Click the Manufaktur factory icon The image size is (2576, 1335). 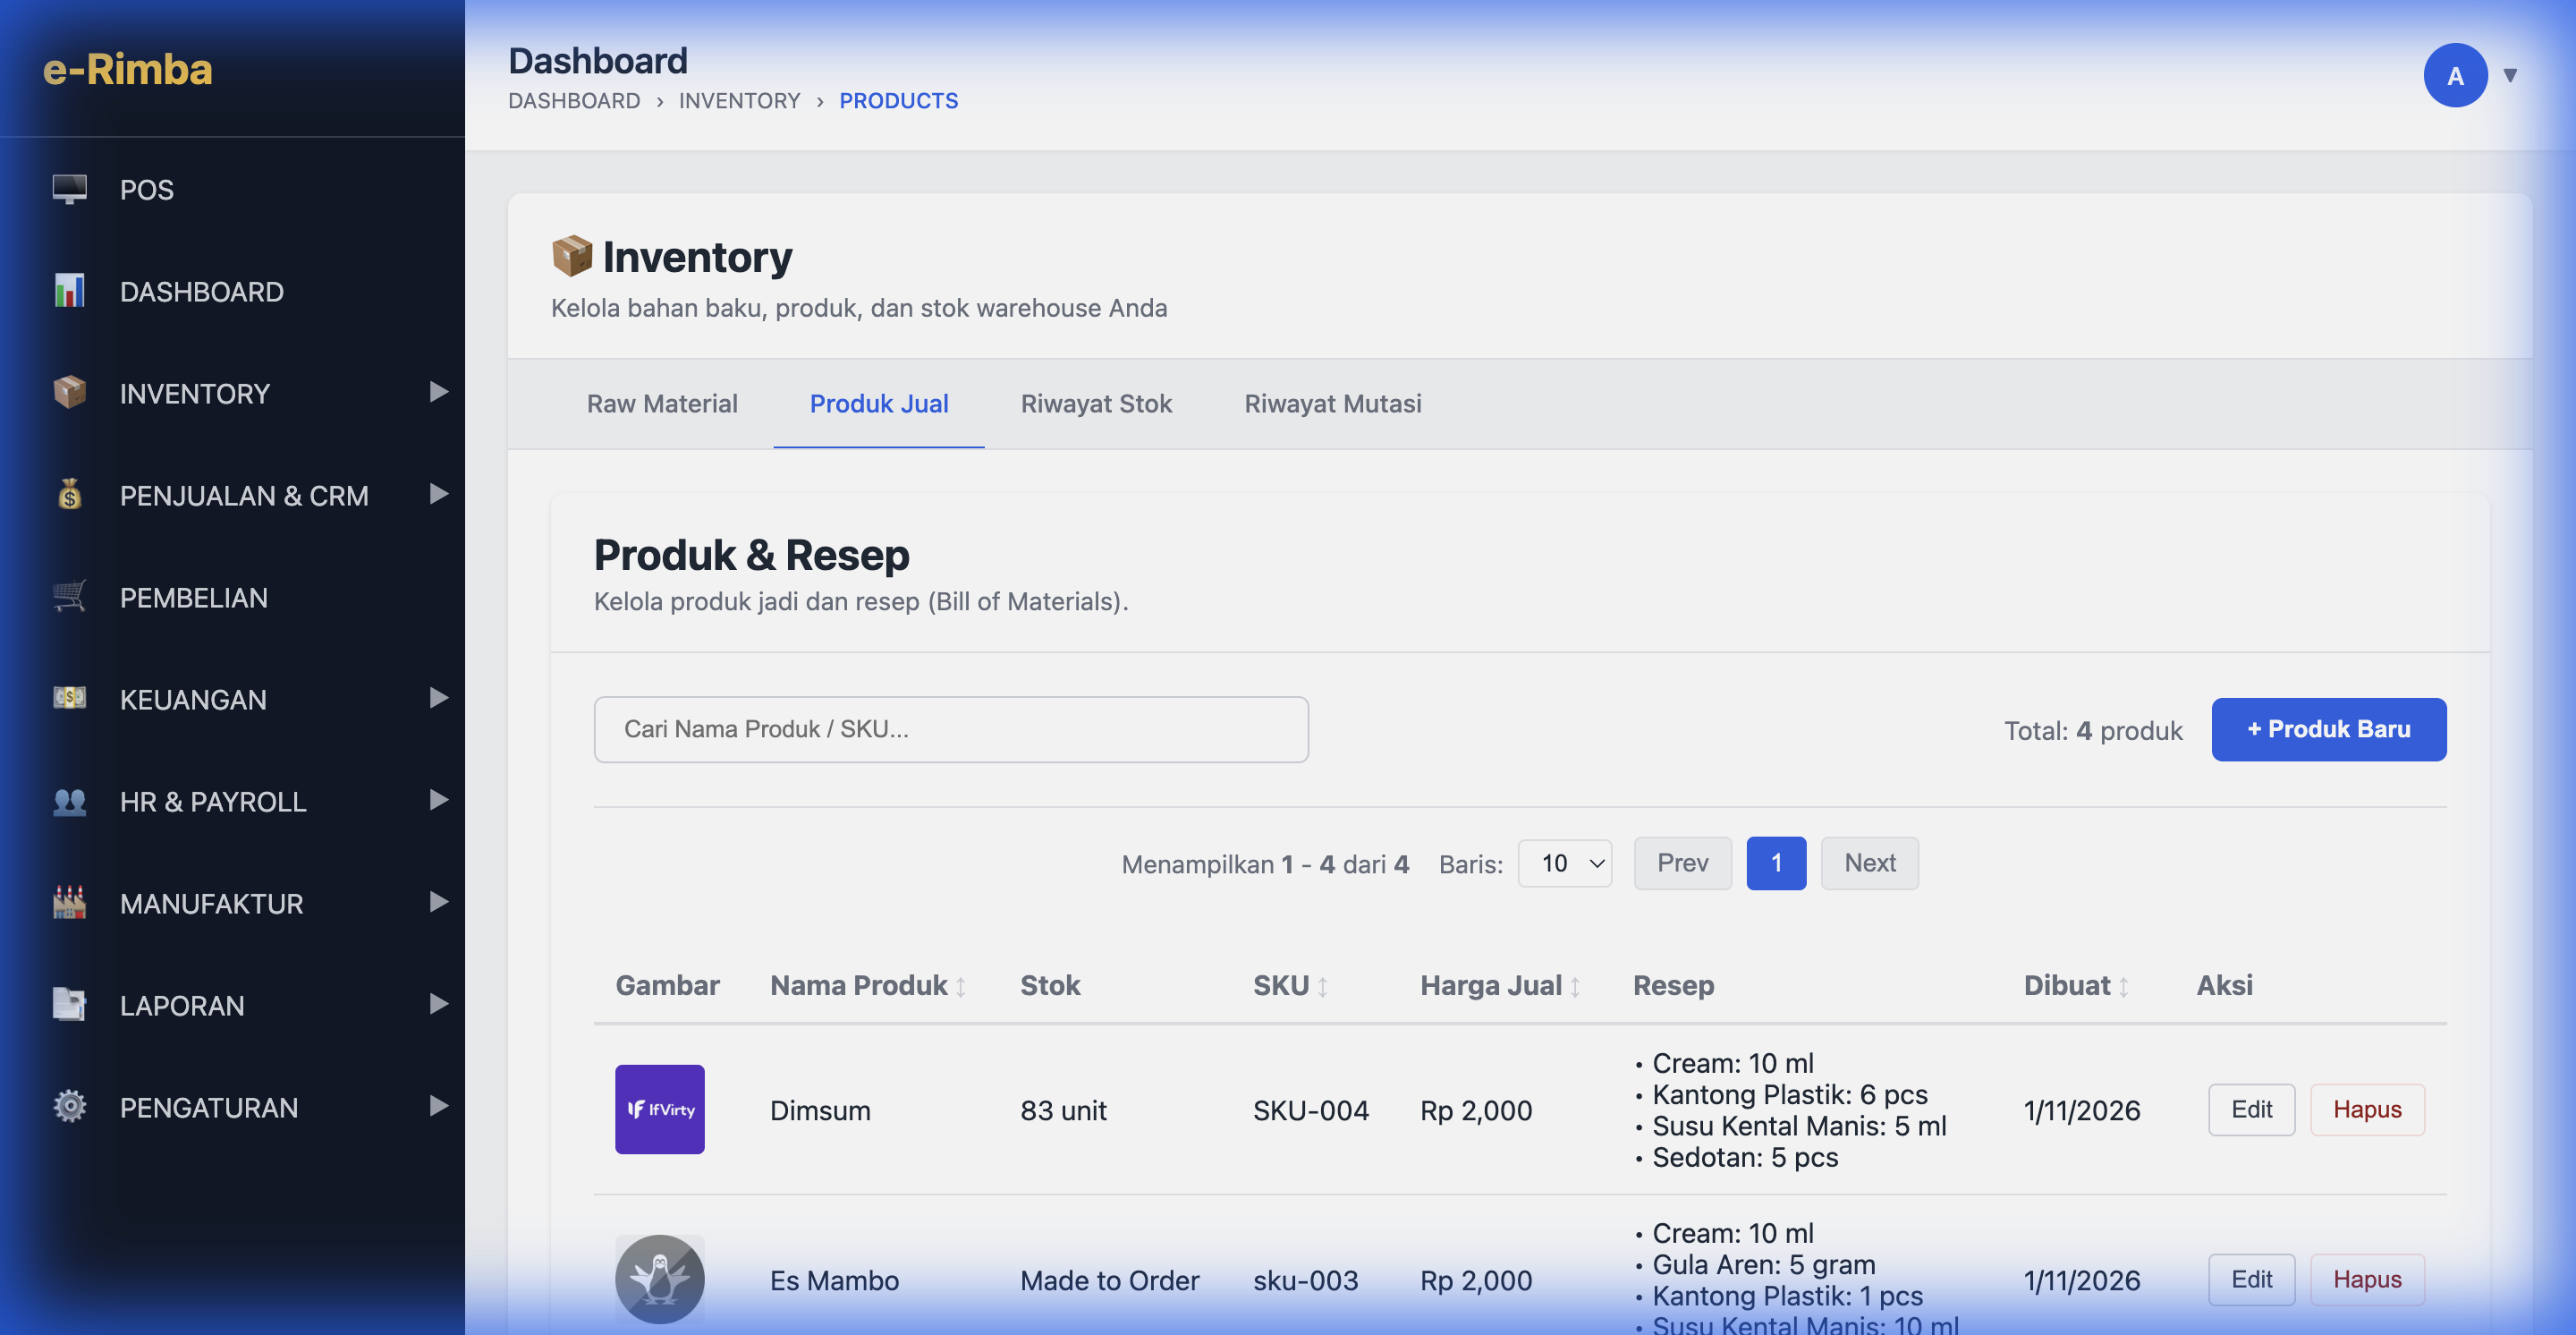tap(69, 903)
